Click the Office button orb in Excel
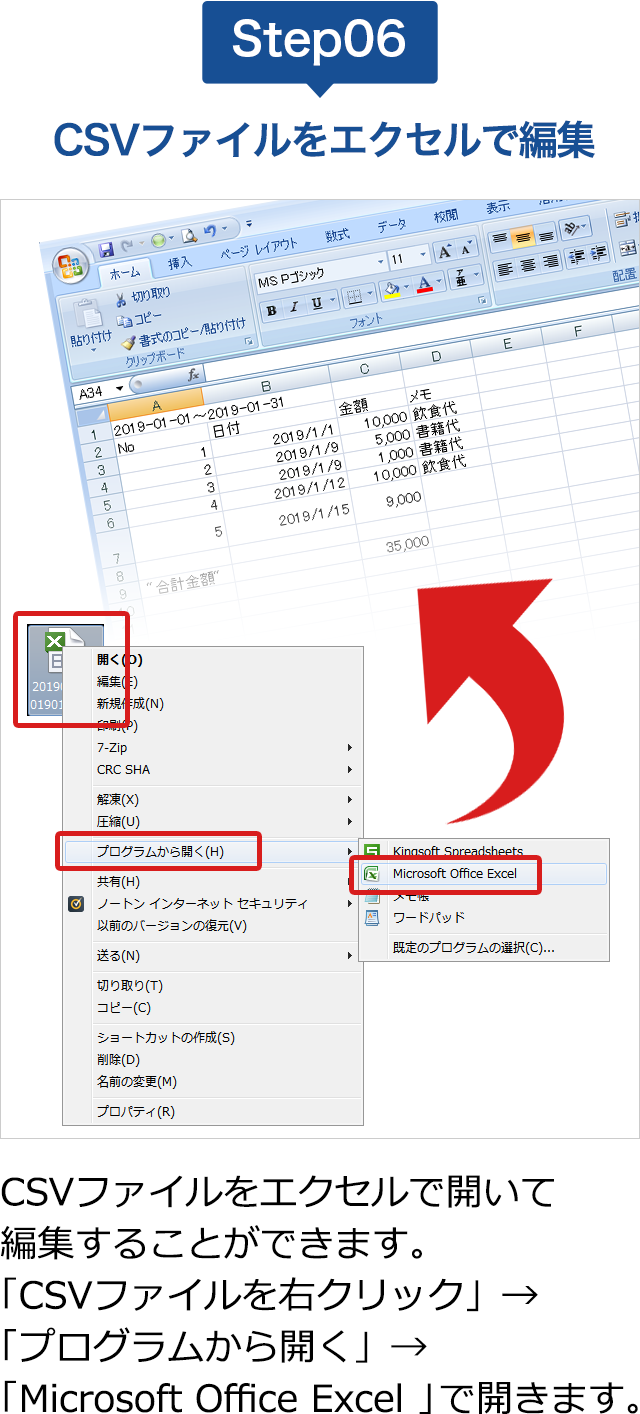The width and height of the screenshot is (640, 1414). pos(72,267)
